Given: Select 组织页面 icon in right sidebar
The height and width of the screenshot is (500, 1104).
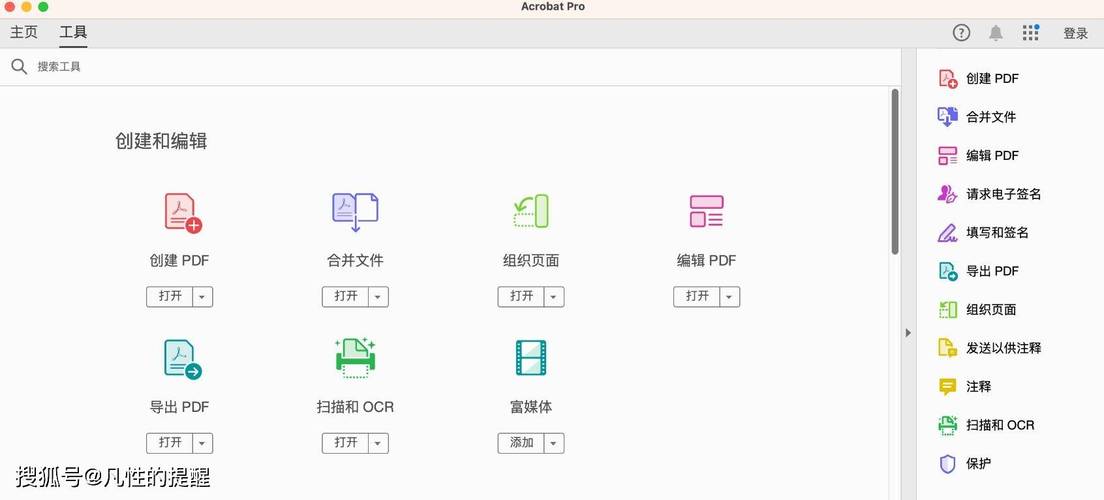Looking at the screenshot, I should click(948, 309).
